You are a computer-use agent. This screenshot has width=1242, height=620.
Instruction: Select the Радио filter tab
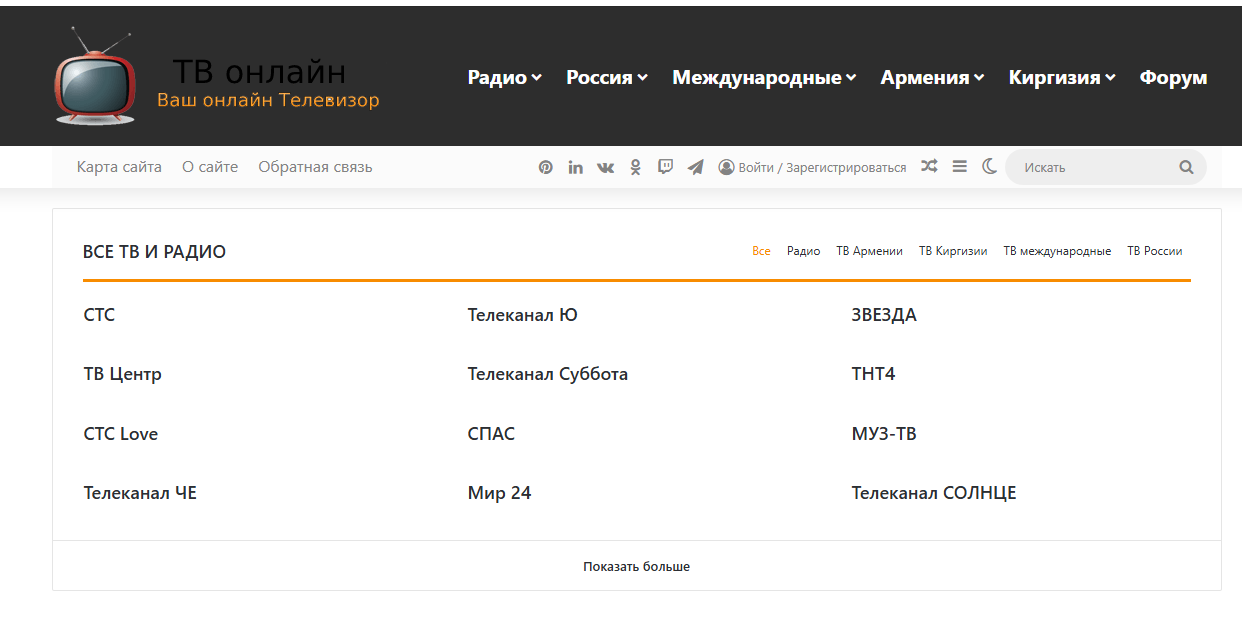pos(803,251)
